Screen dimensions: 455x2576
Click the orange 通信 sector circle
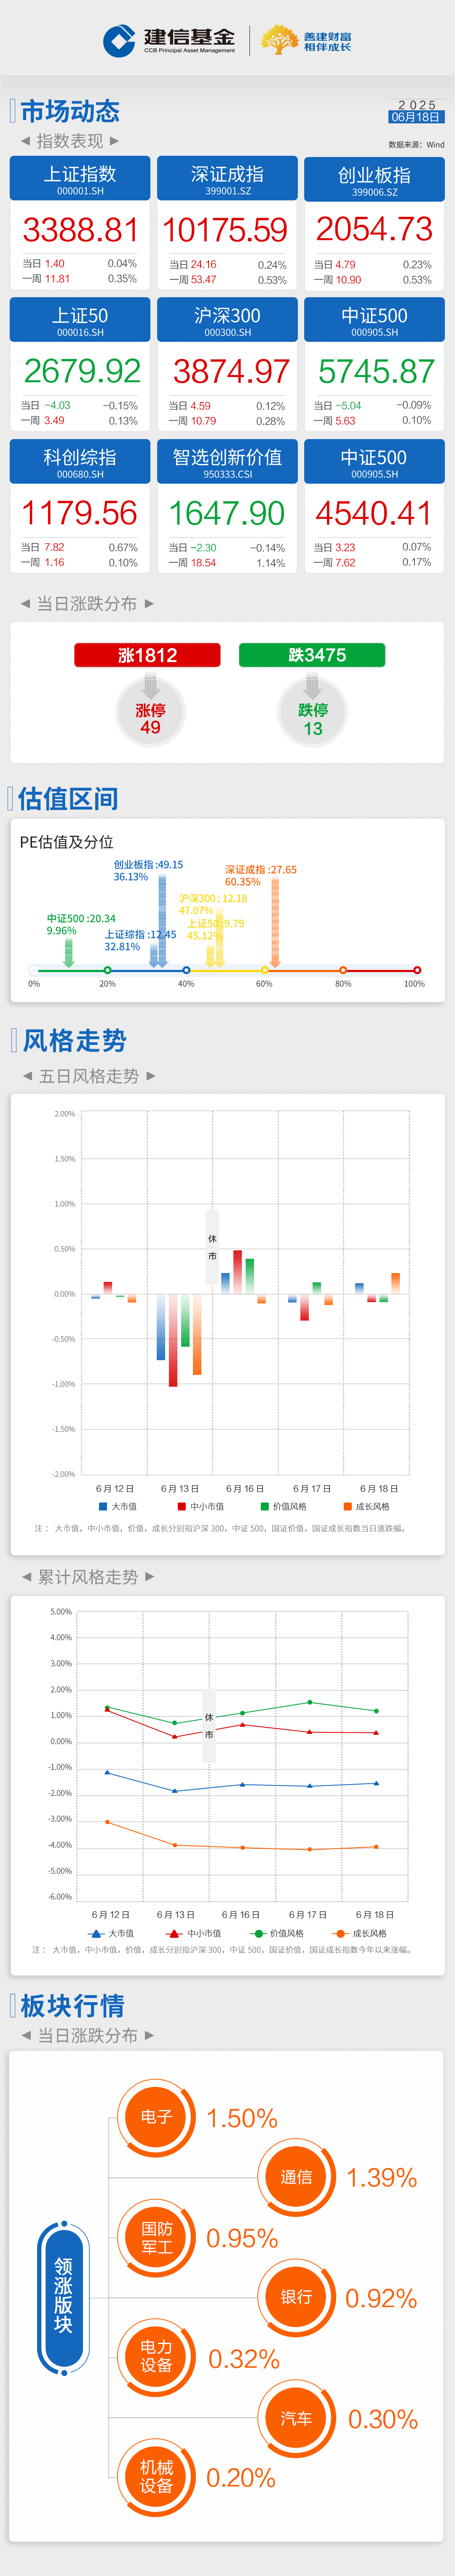point(296,2177)
